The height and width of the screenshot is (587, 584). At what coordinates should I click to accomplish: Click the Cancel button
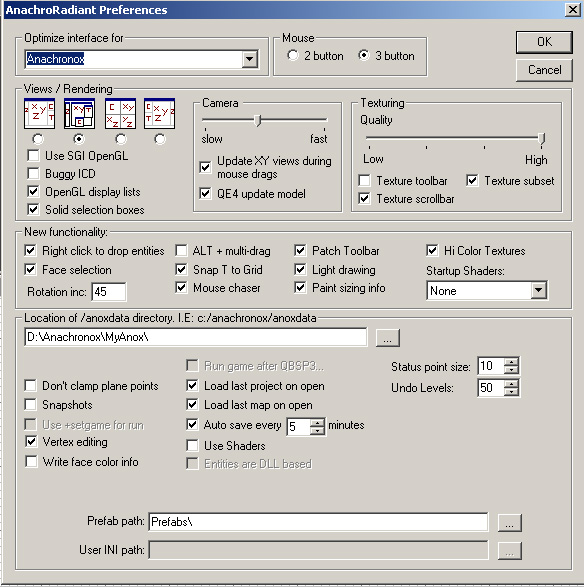pyautogui.click(x=544, y=70)
